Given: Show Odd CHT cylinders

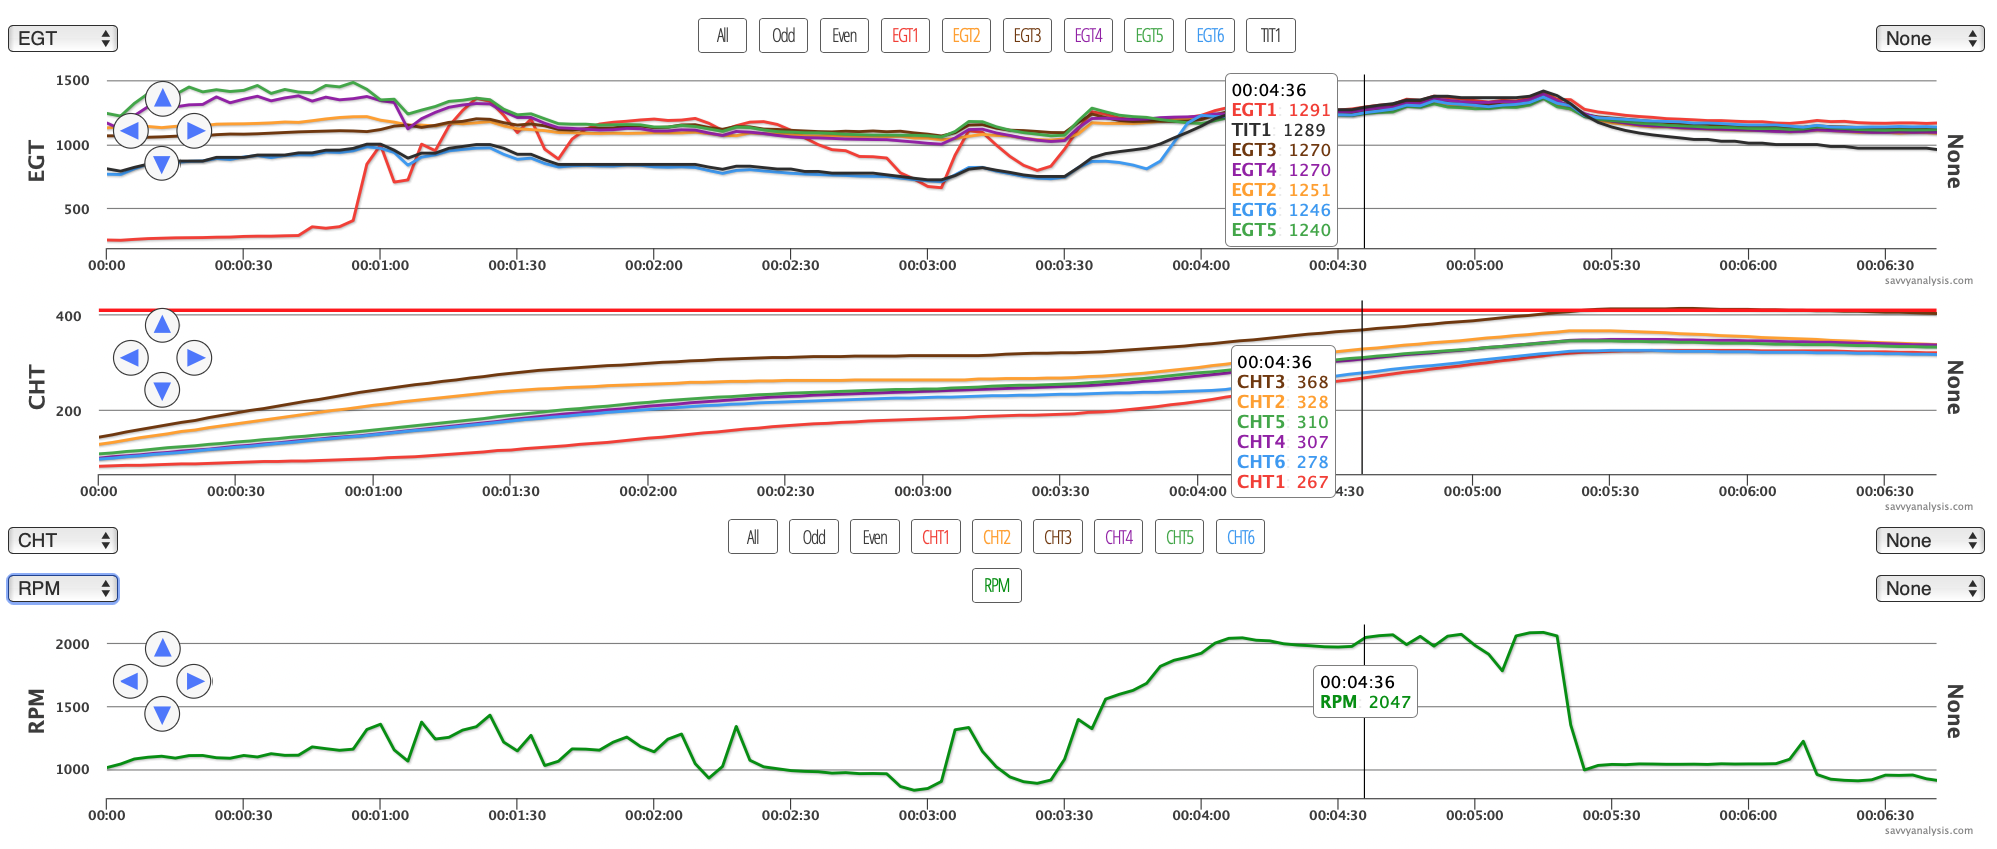Looking at the screenshot, I should (x=814, y=537).
